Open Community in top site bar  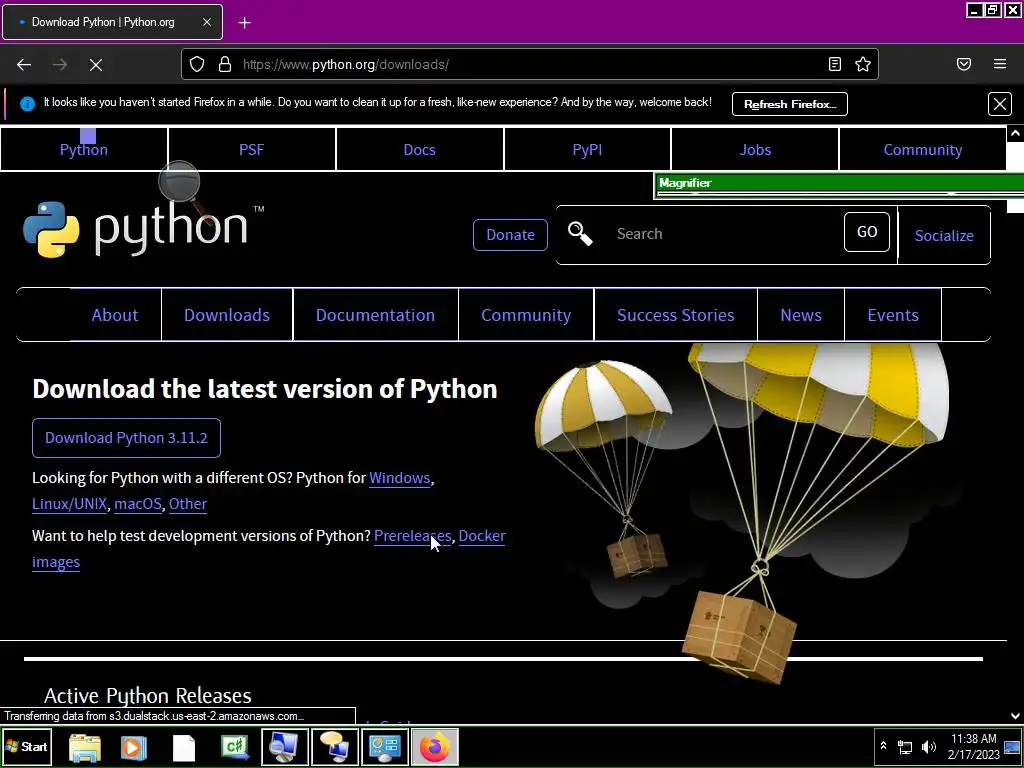point(923,150)
